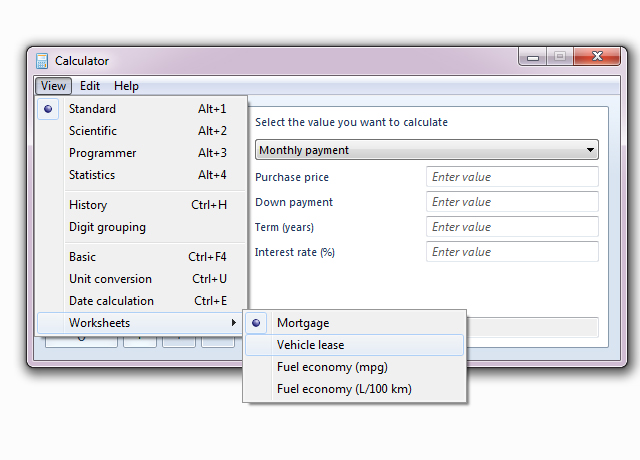The height and width of the screenshot is (460, 640).
Task: Click the Purchase price input field
Action: click(x=512, y=177)
